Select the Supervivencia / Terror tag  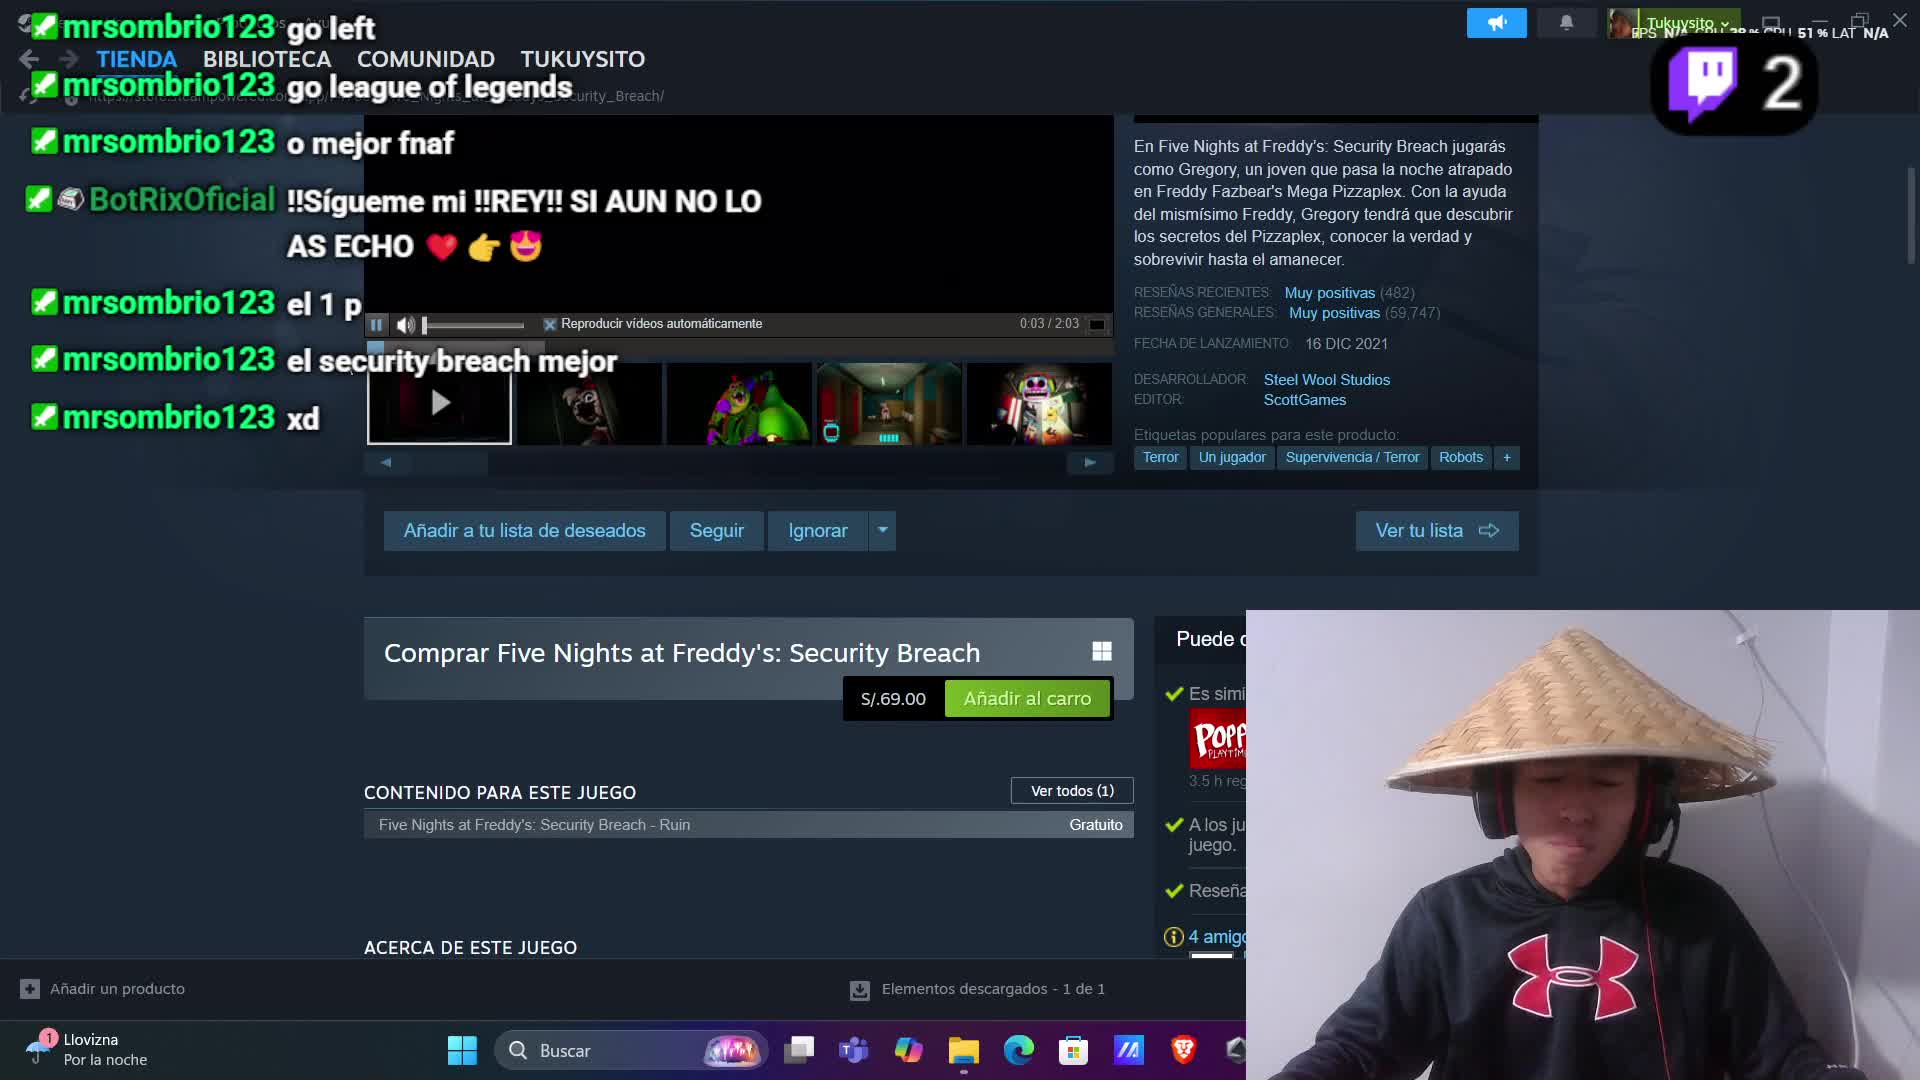point(1352,457)
